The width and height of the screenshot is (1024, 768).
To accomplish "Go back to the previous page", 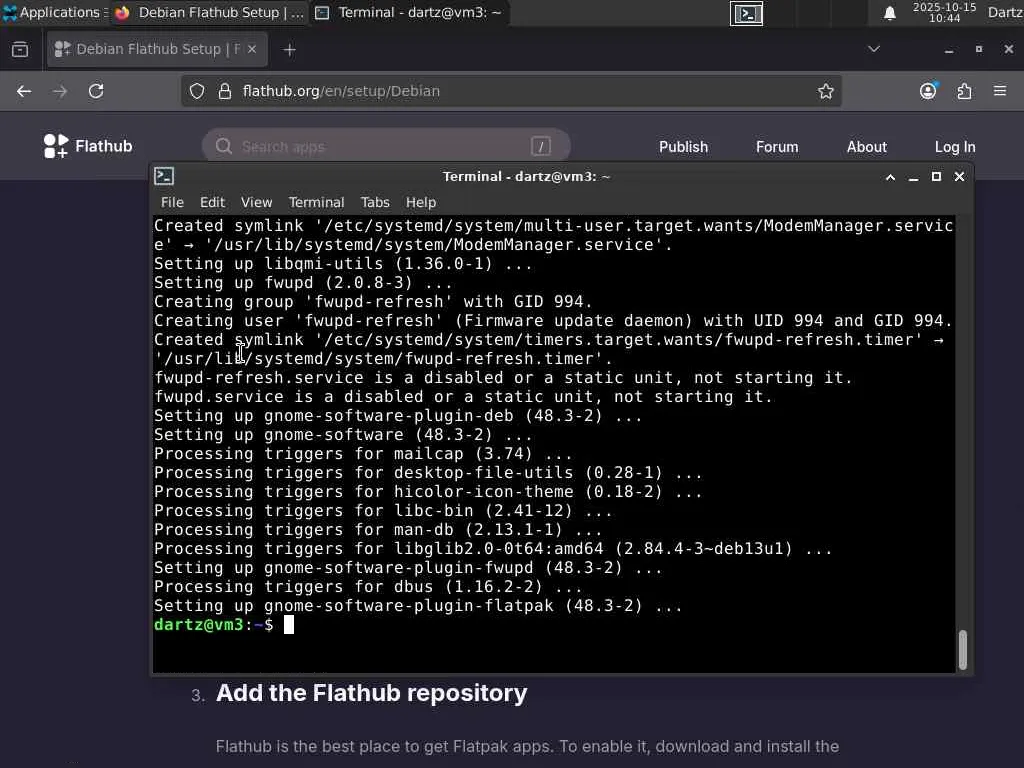I will pos(24,91).
